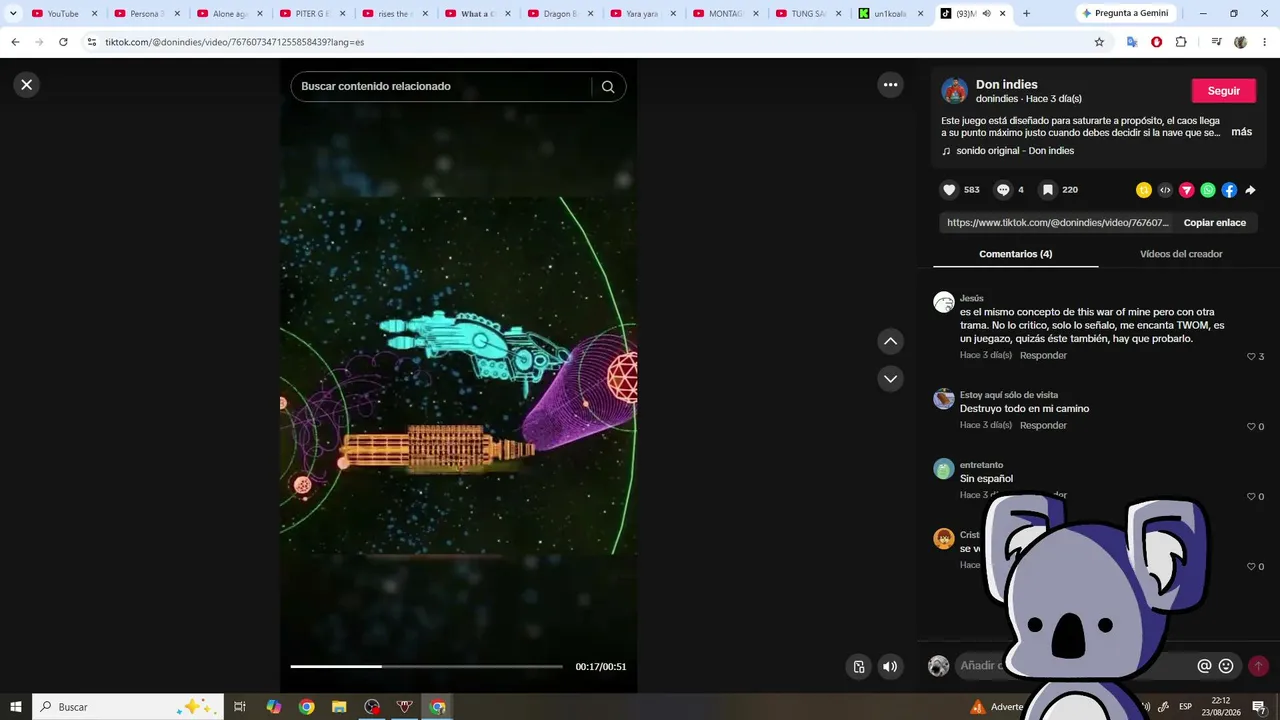Go to the previous video with up arrow

coord(890,342)
